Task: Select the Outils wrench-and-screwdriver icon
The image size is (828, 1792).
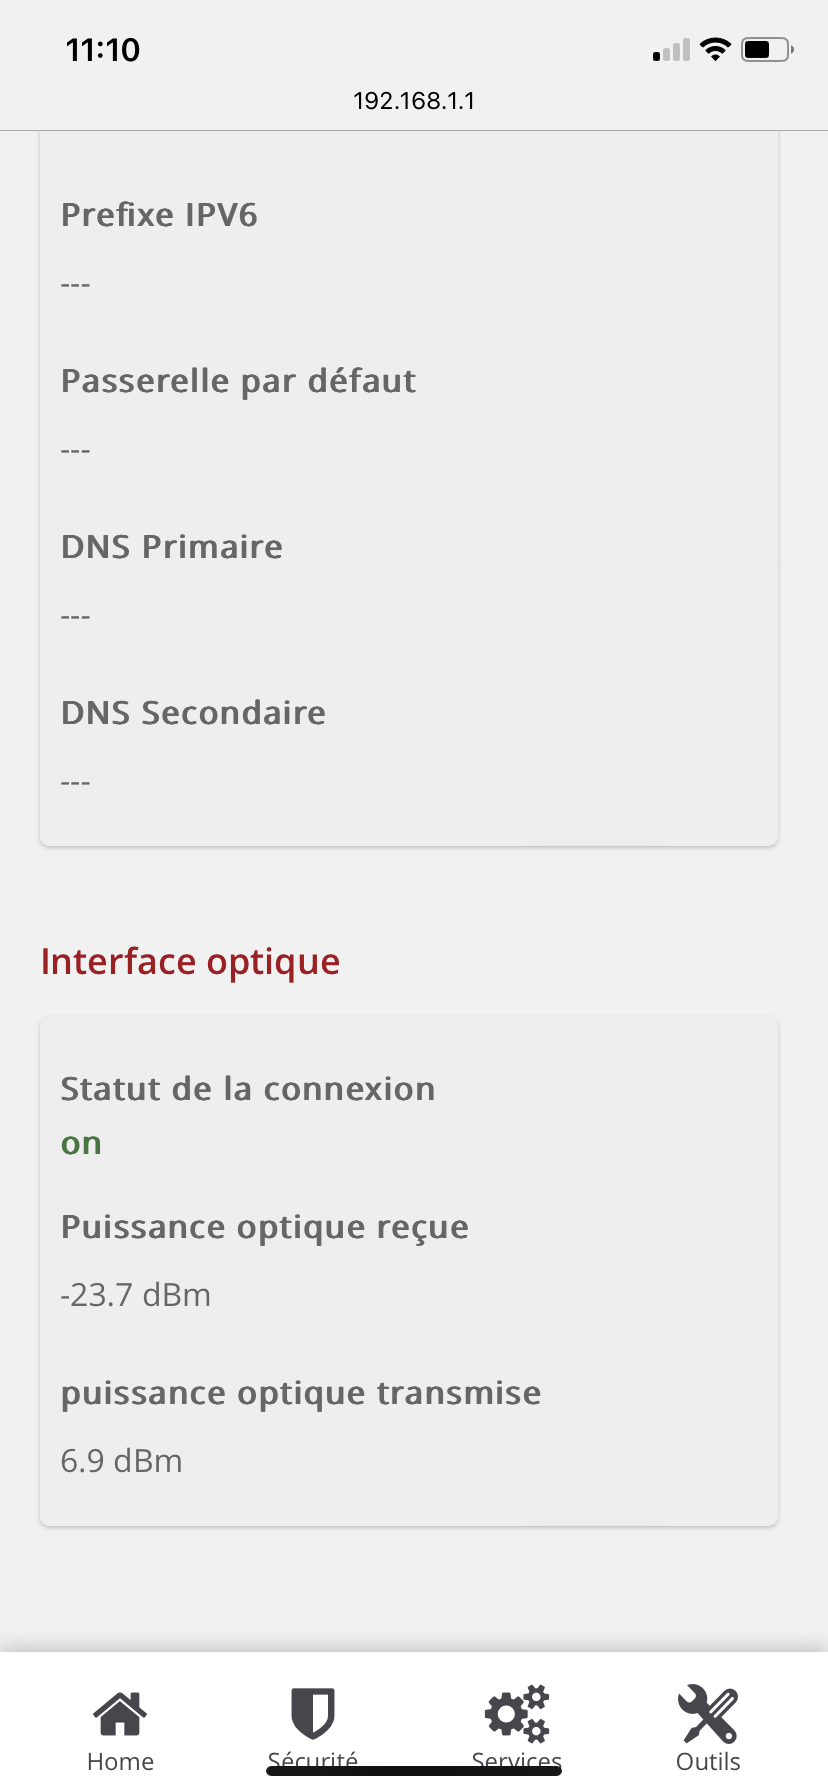Action: tap(707, 1712)
